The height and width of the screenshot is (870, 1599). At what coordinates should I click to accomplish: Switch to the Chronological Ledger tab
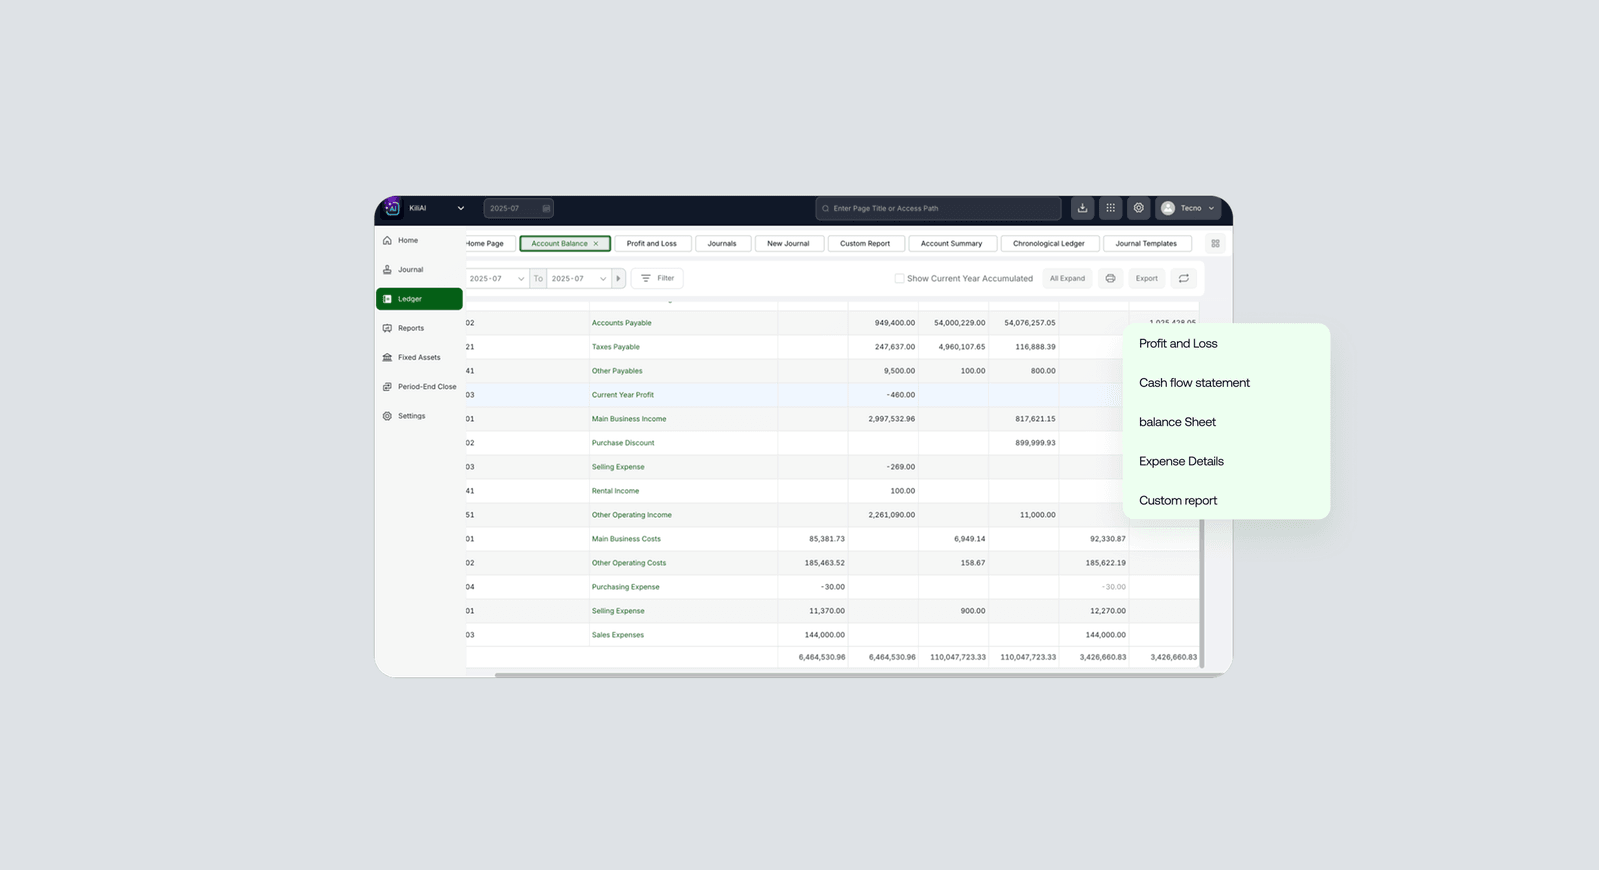(x=1048, y=244)
